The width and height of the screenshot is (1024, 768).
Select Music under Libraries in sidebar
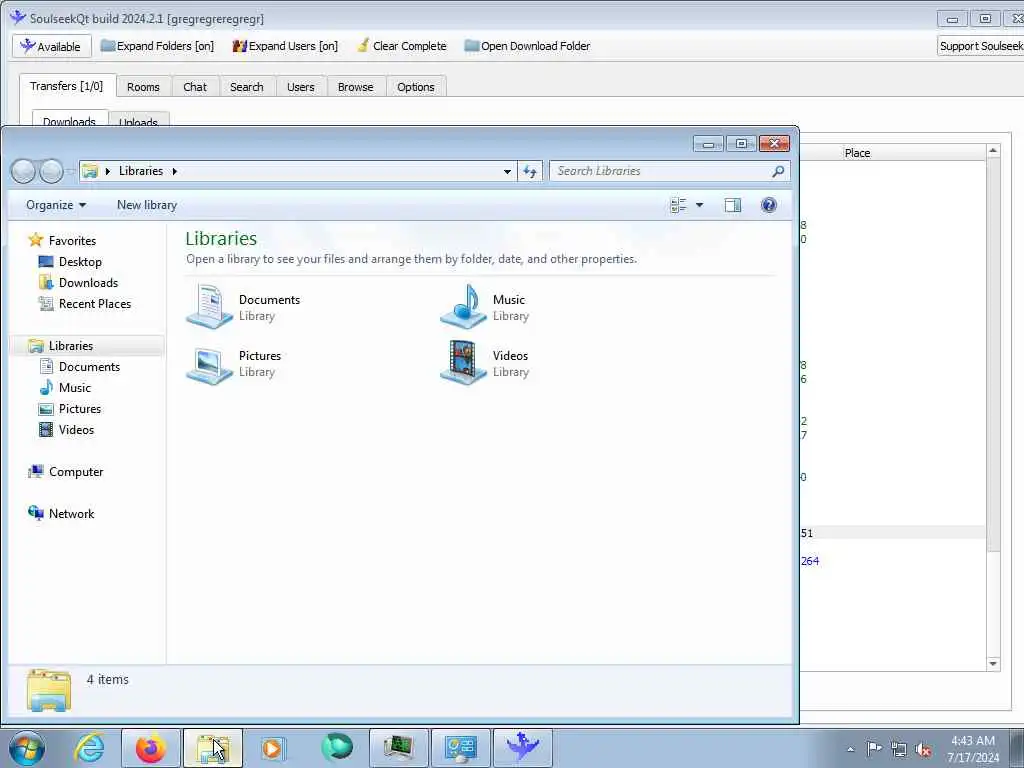(74, 388)
